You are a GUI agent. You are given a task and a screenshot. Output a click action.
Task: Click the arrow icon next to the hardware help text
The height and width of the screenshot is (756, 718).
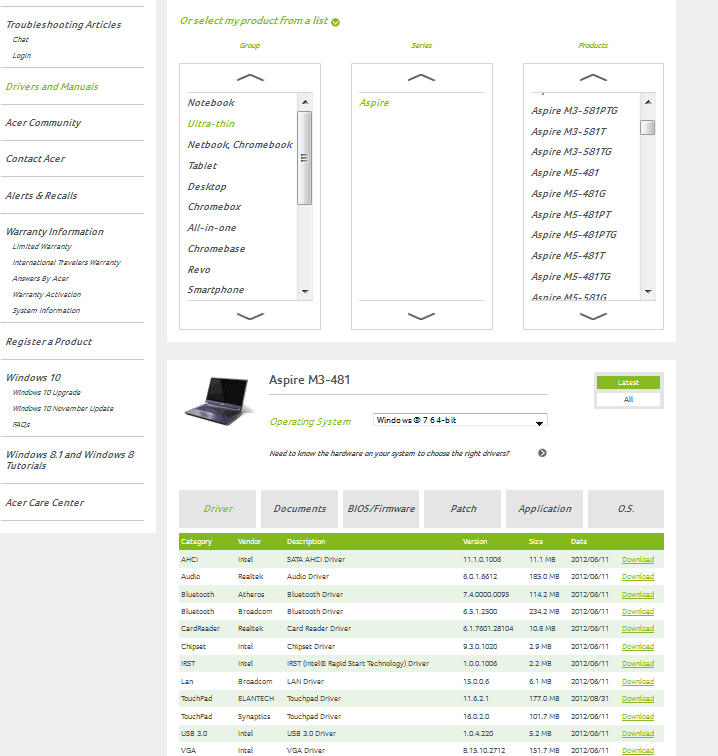pyautogui.click(x=542, y=453)
